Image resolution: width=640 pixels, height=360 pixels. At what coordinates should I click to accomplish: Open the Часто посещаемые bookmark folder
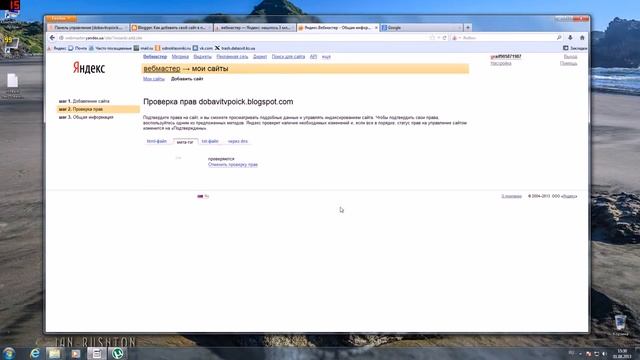[x=110, y=48]
